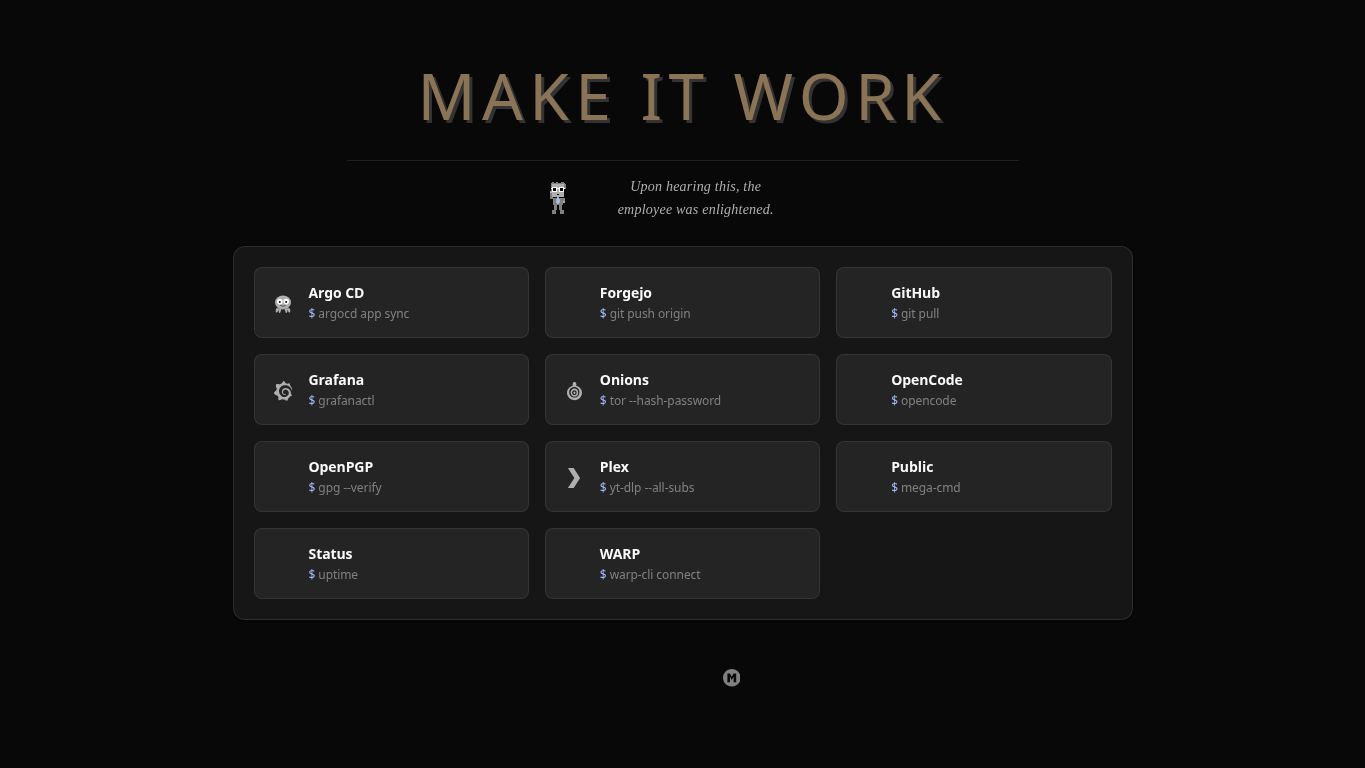
Task: Launch the WARP service card
Action: (x=682, y=563)
